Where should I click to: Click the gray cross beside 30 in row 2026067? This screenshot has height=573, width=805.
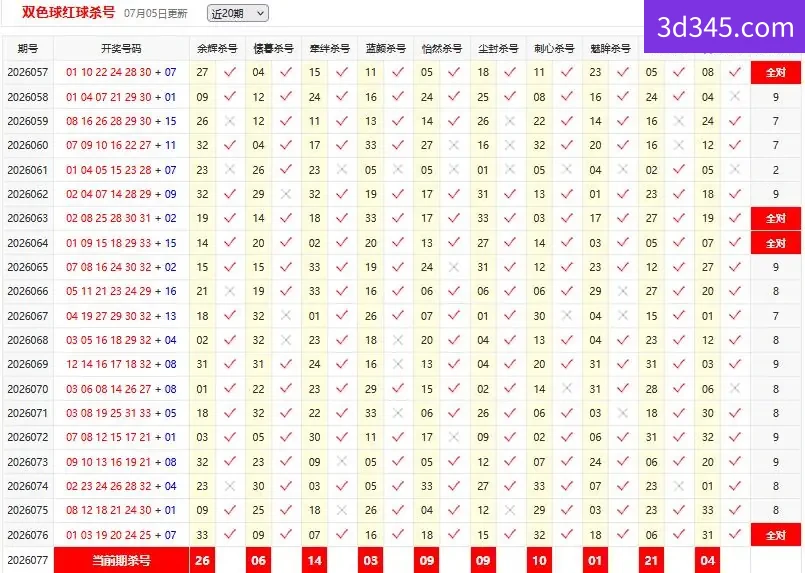[567, 316]
